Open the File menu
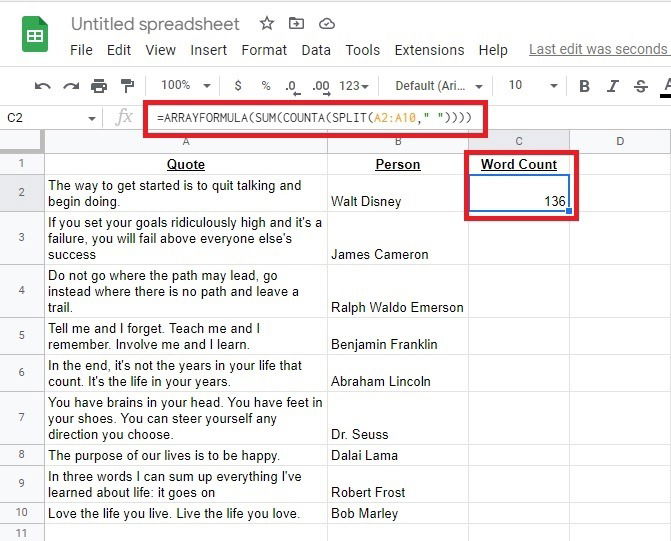This screenshot has width=671, height=541. [81, 50]
